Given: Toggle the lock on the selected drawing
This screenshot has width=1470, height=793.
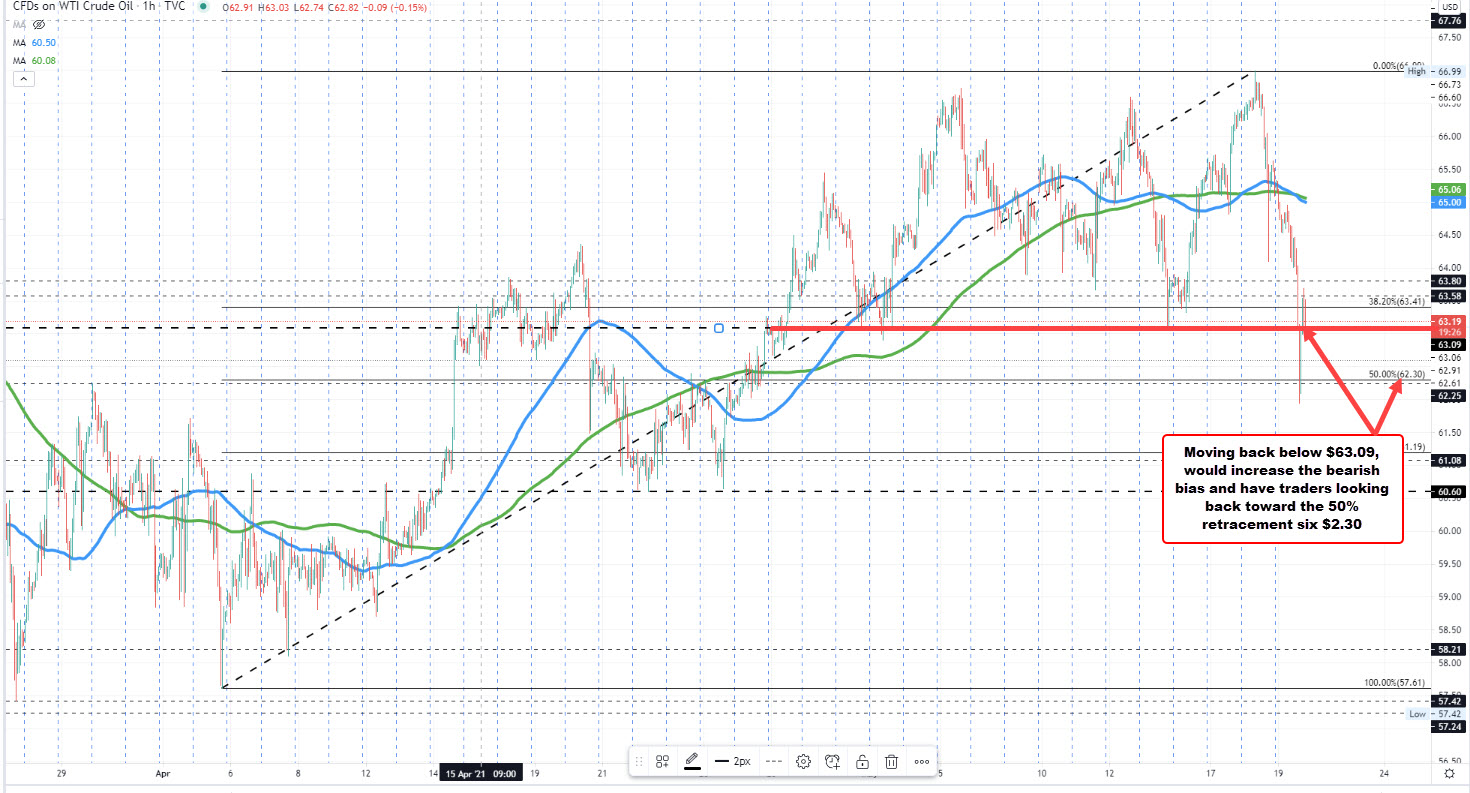Looking at the screenshot, I should click(861, 761).
